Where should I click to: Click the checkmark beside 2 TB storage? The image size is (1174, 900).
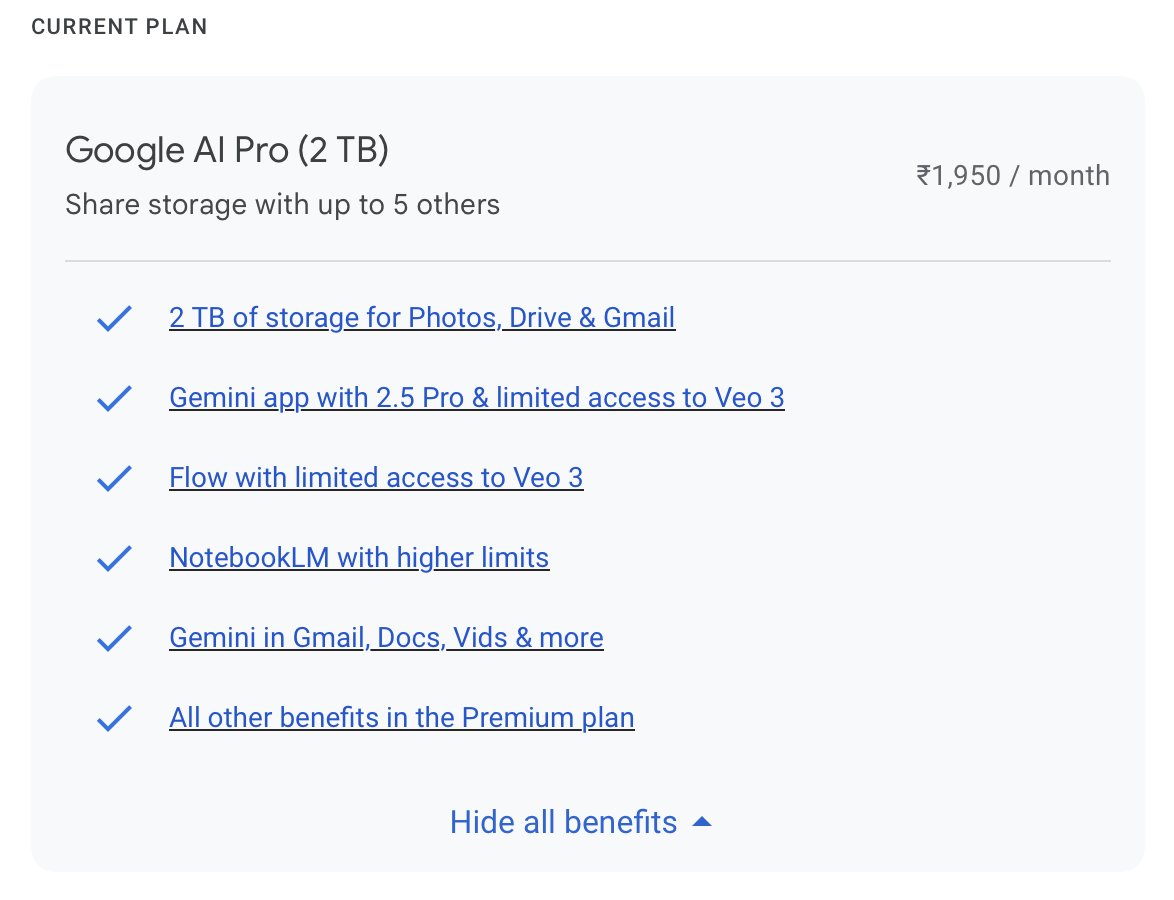(114, 319)
